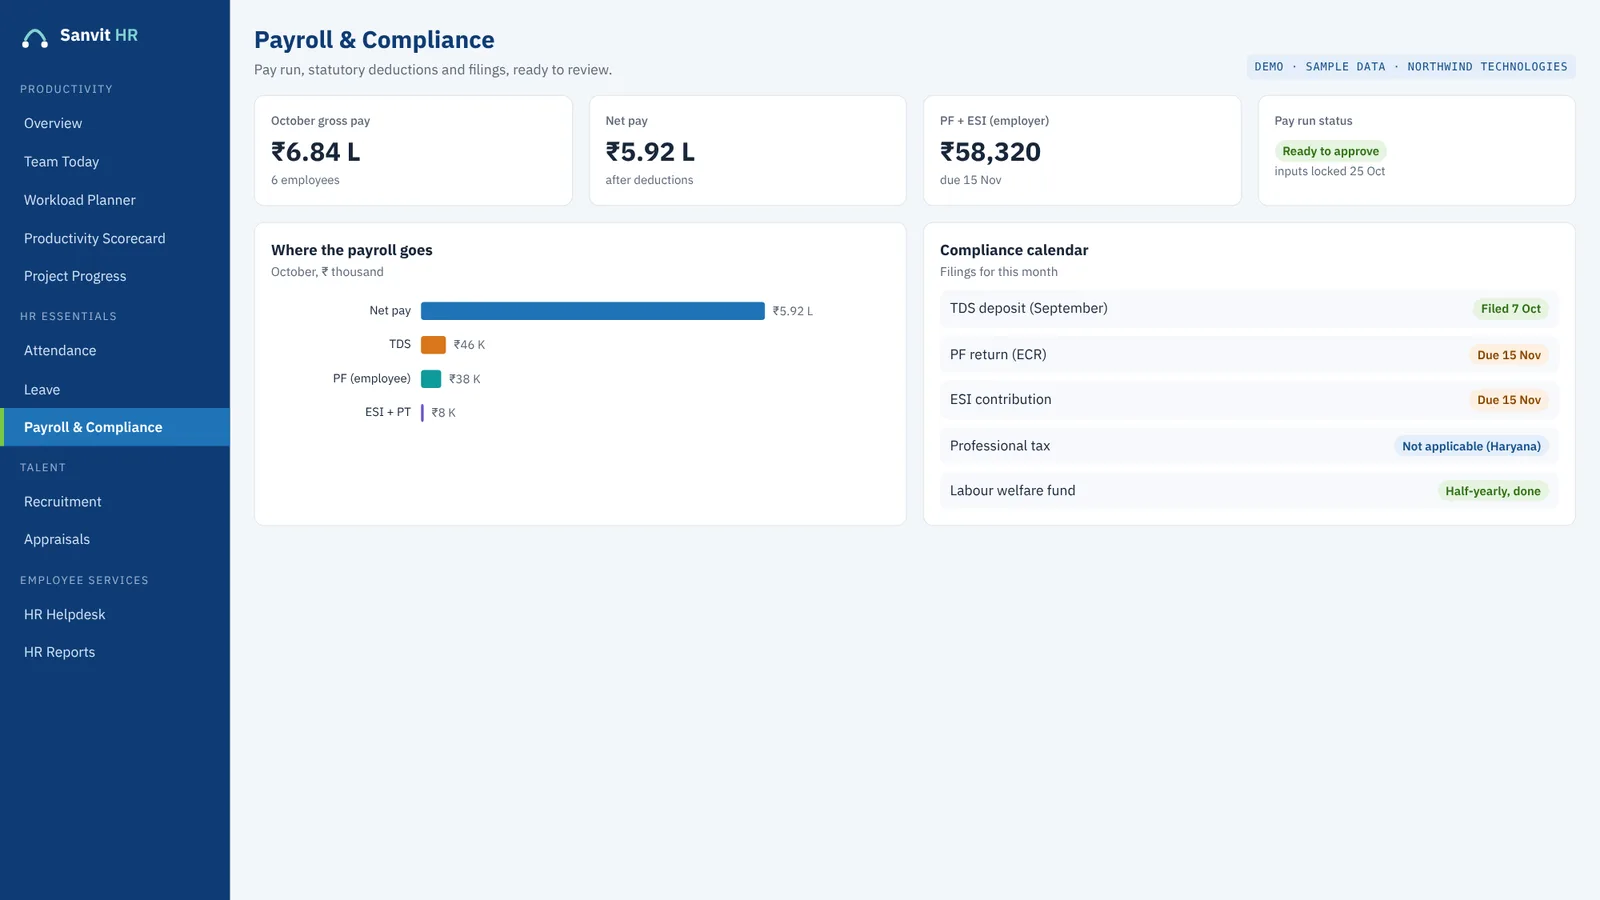
Task: Click the Filed 7 Oct badge
Action: [x=1510, y=309]
